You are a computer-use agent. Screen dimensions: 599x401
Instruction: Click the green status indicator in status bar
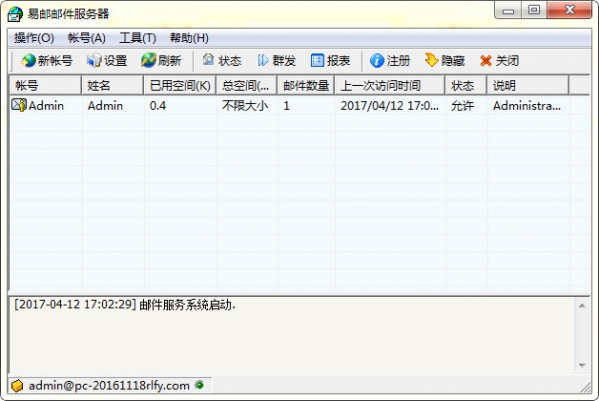click(199, 385)
